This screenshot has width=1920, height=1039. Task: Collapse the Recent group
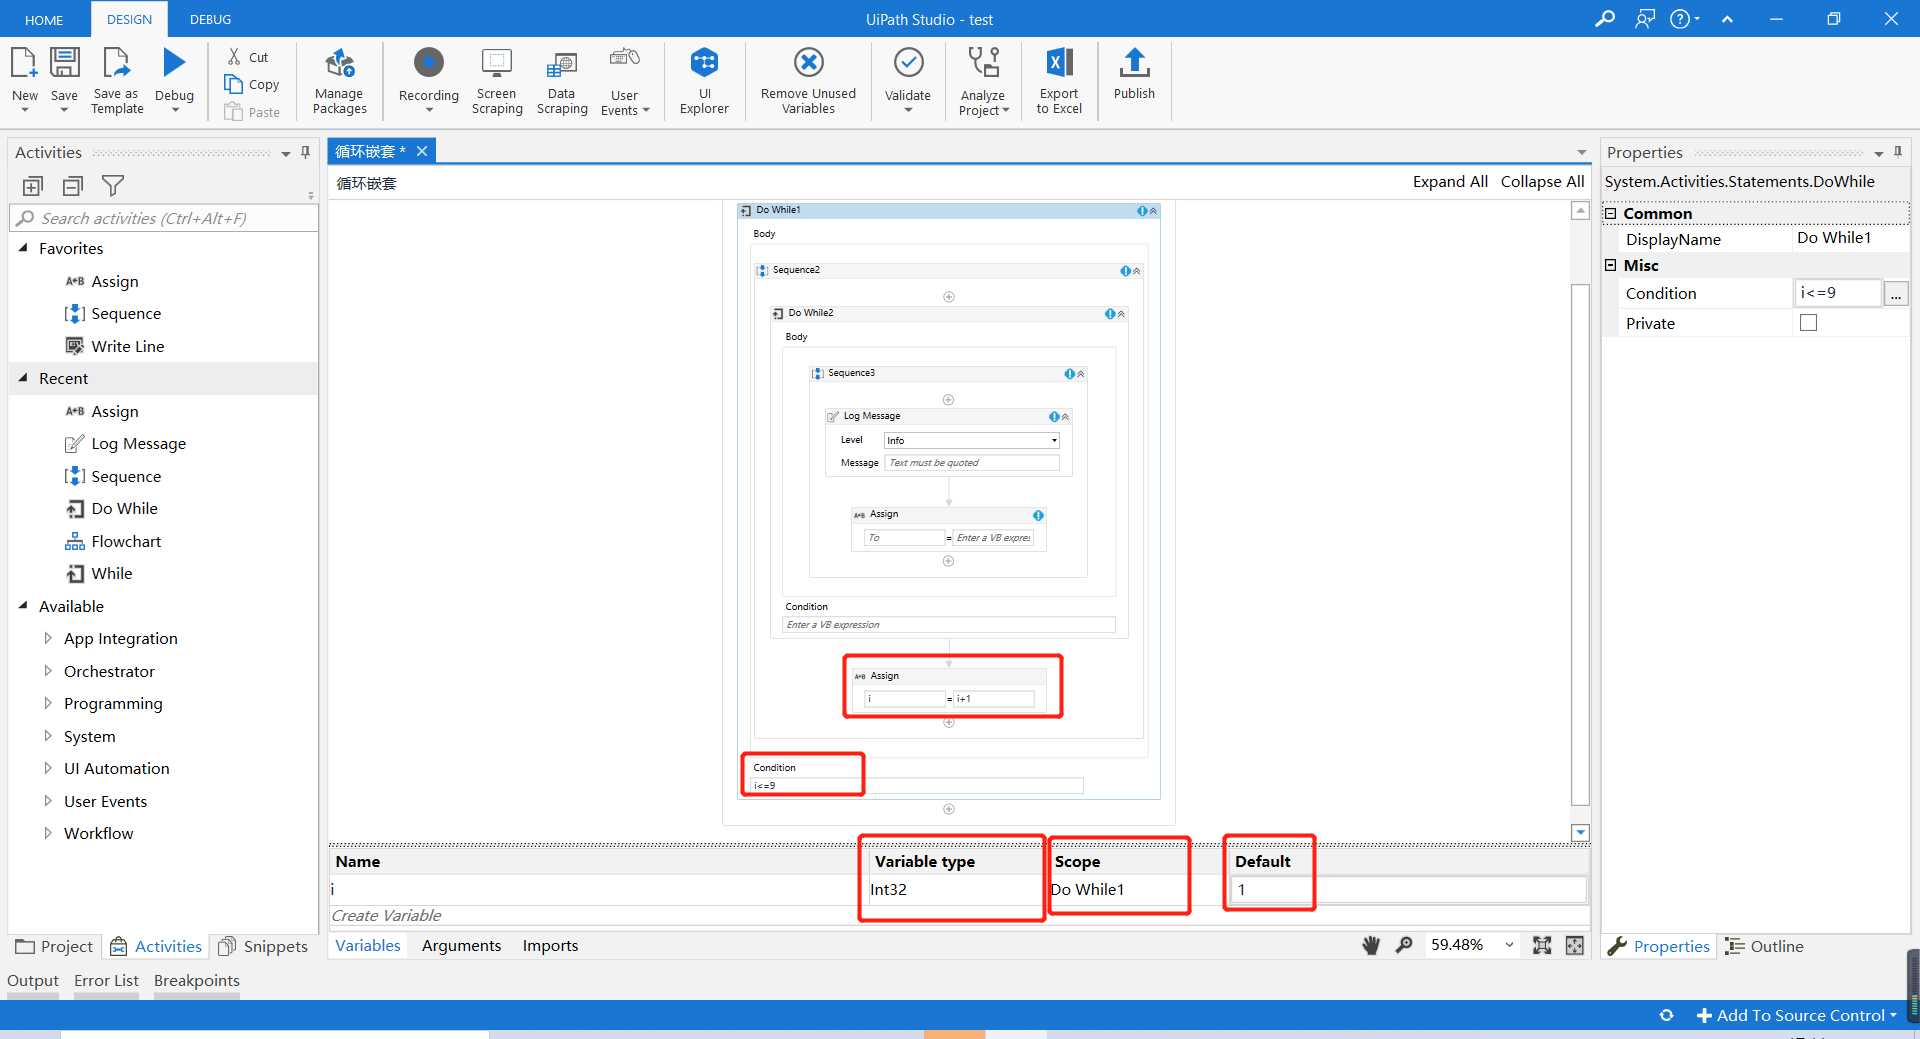coord(23,378)
